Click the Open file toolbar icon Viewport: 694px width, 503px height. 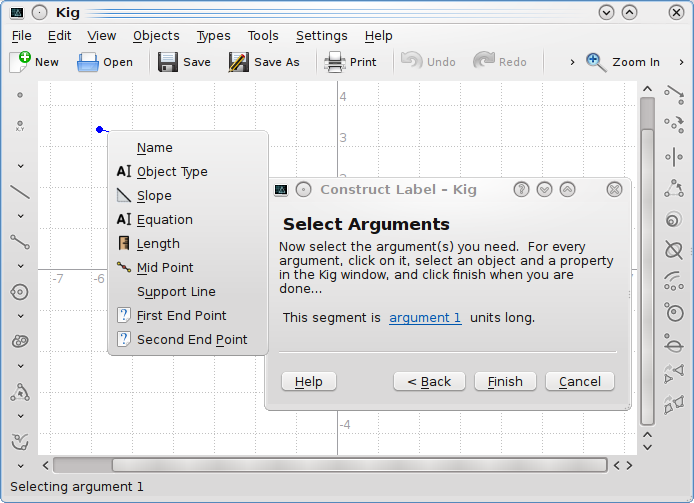pyautogui.click(x=88, y=62)
